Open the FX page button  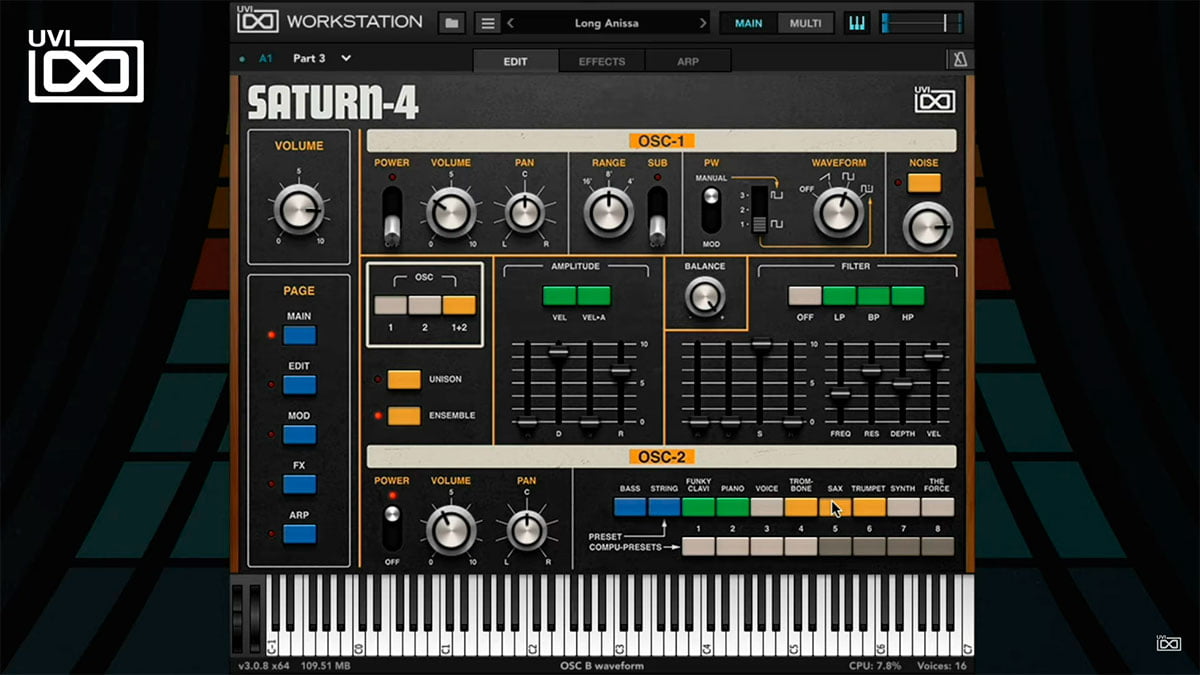299,484
